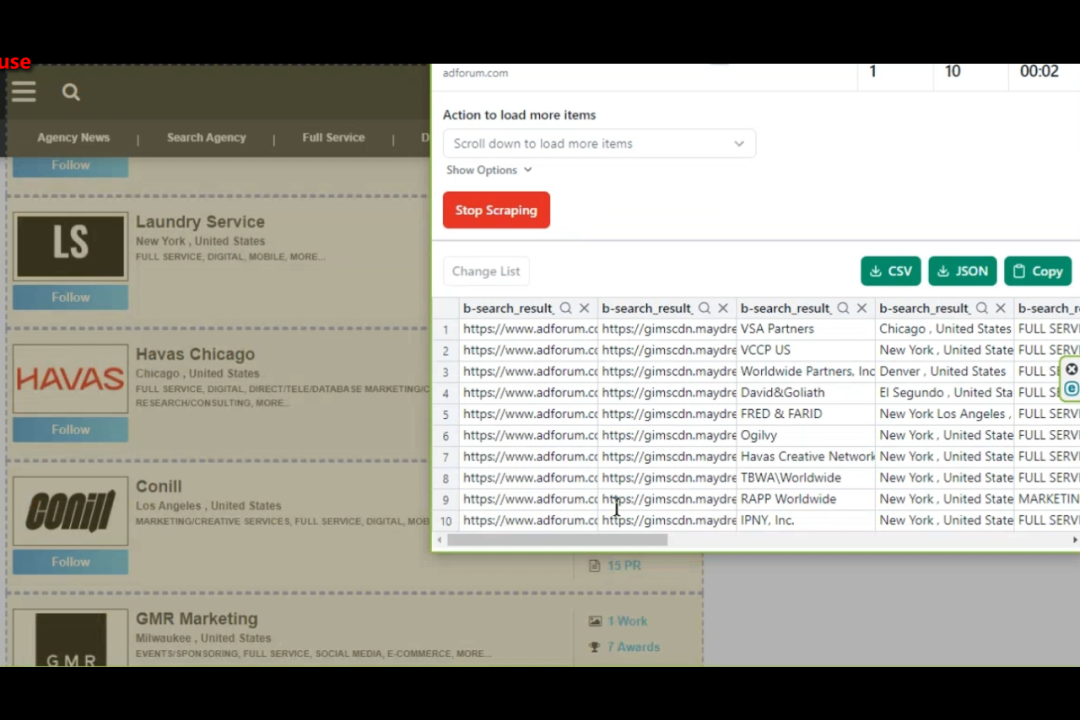Open the Conill agency title link

[x=158, y=486]
